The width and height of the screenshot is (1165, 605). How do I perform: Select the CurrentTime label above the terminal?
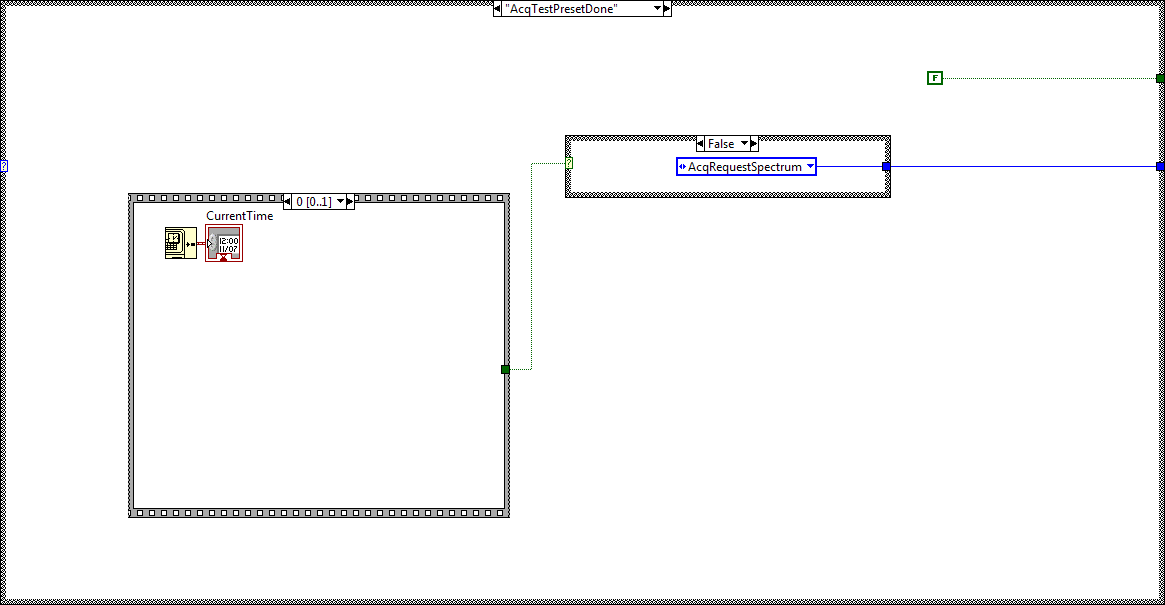pos(239,215)
